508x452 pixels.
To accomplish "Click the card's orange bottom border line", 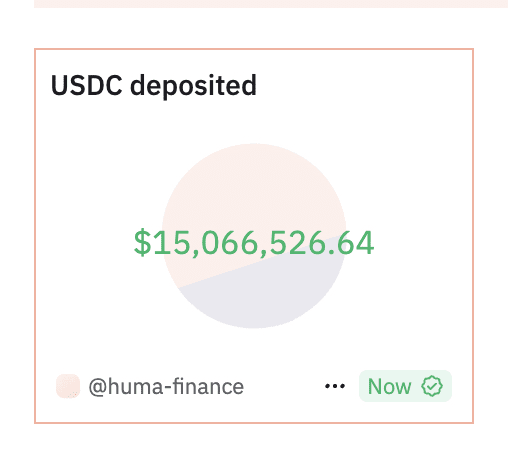I will pyautogui.click(x=254, y=423).
